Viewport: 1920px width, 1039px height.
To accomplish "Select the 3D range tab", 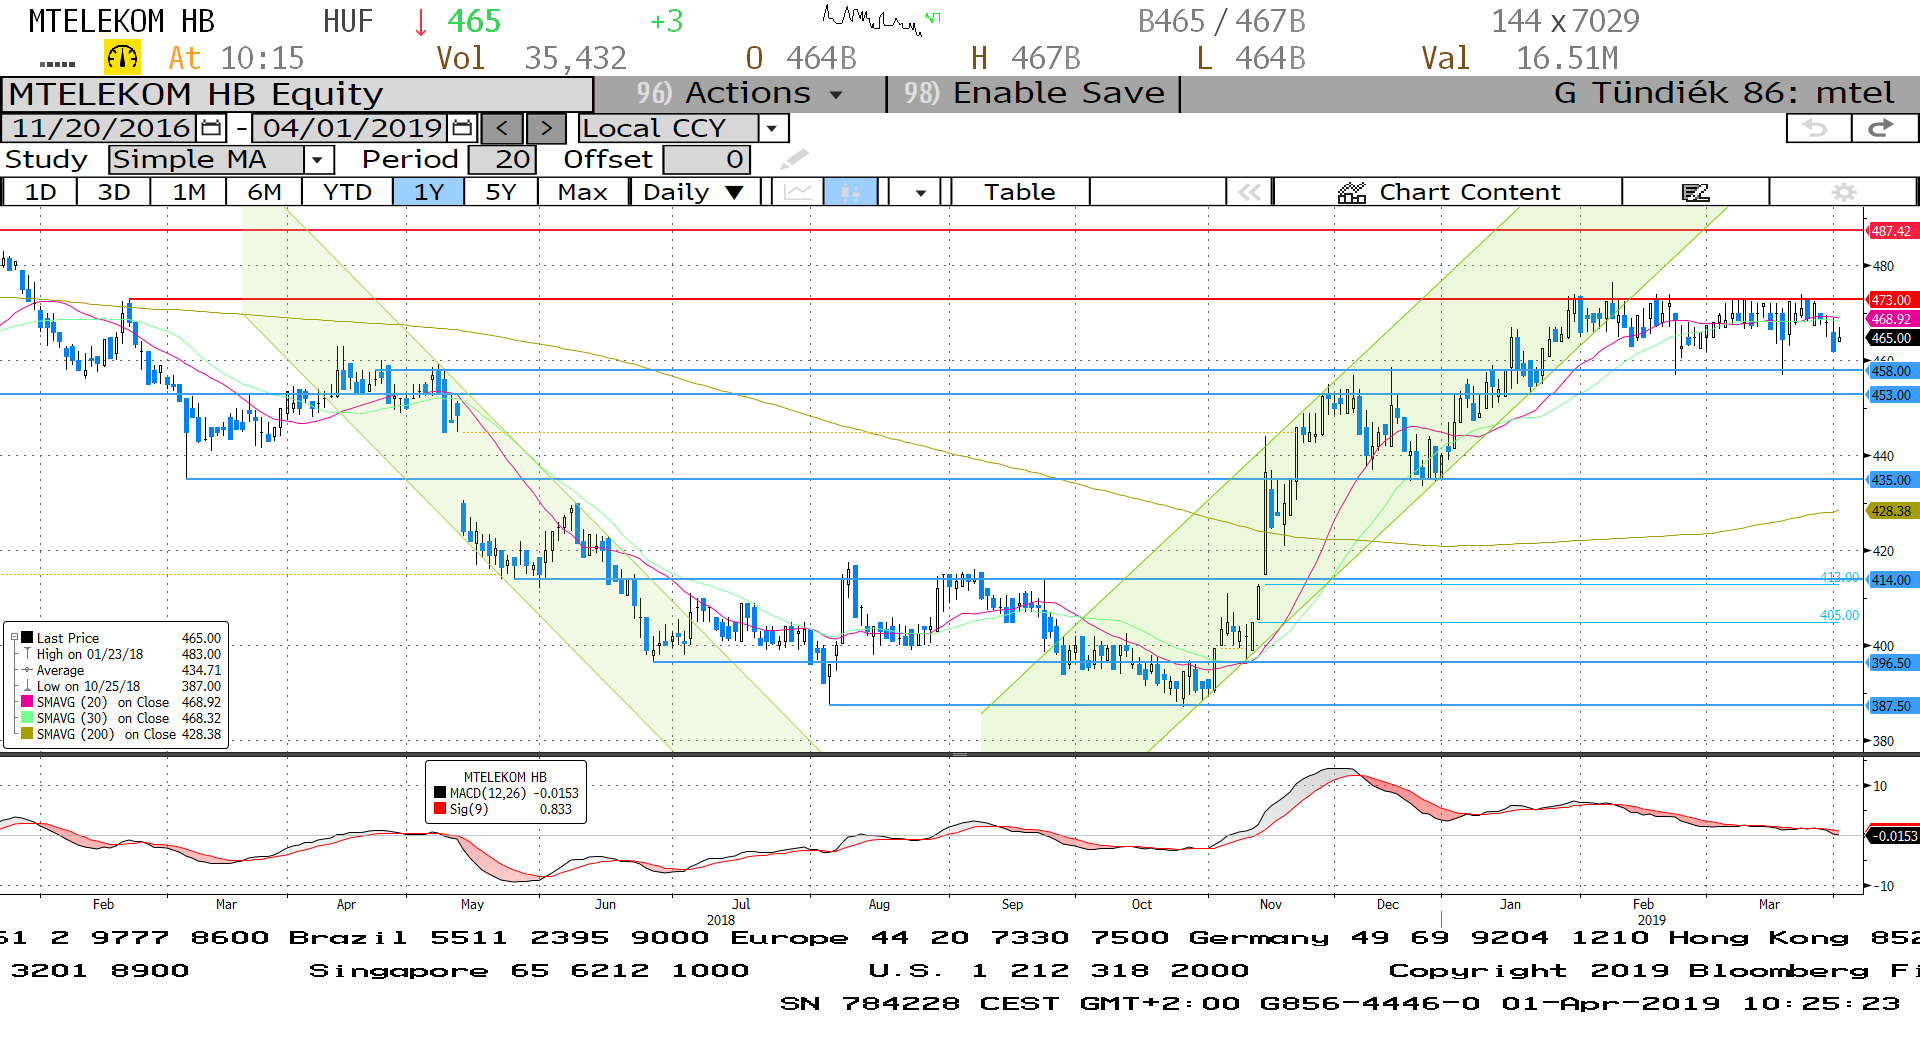I will 114,192.
